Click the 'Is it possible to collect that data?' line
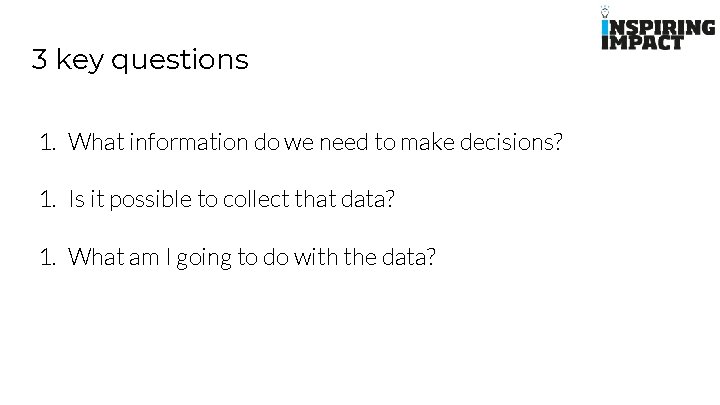The width and height of the screenshot is (720, 405). [231, 199]
